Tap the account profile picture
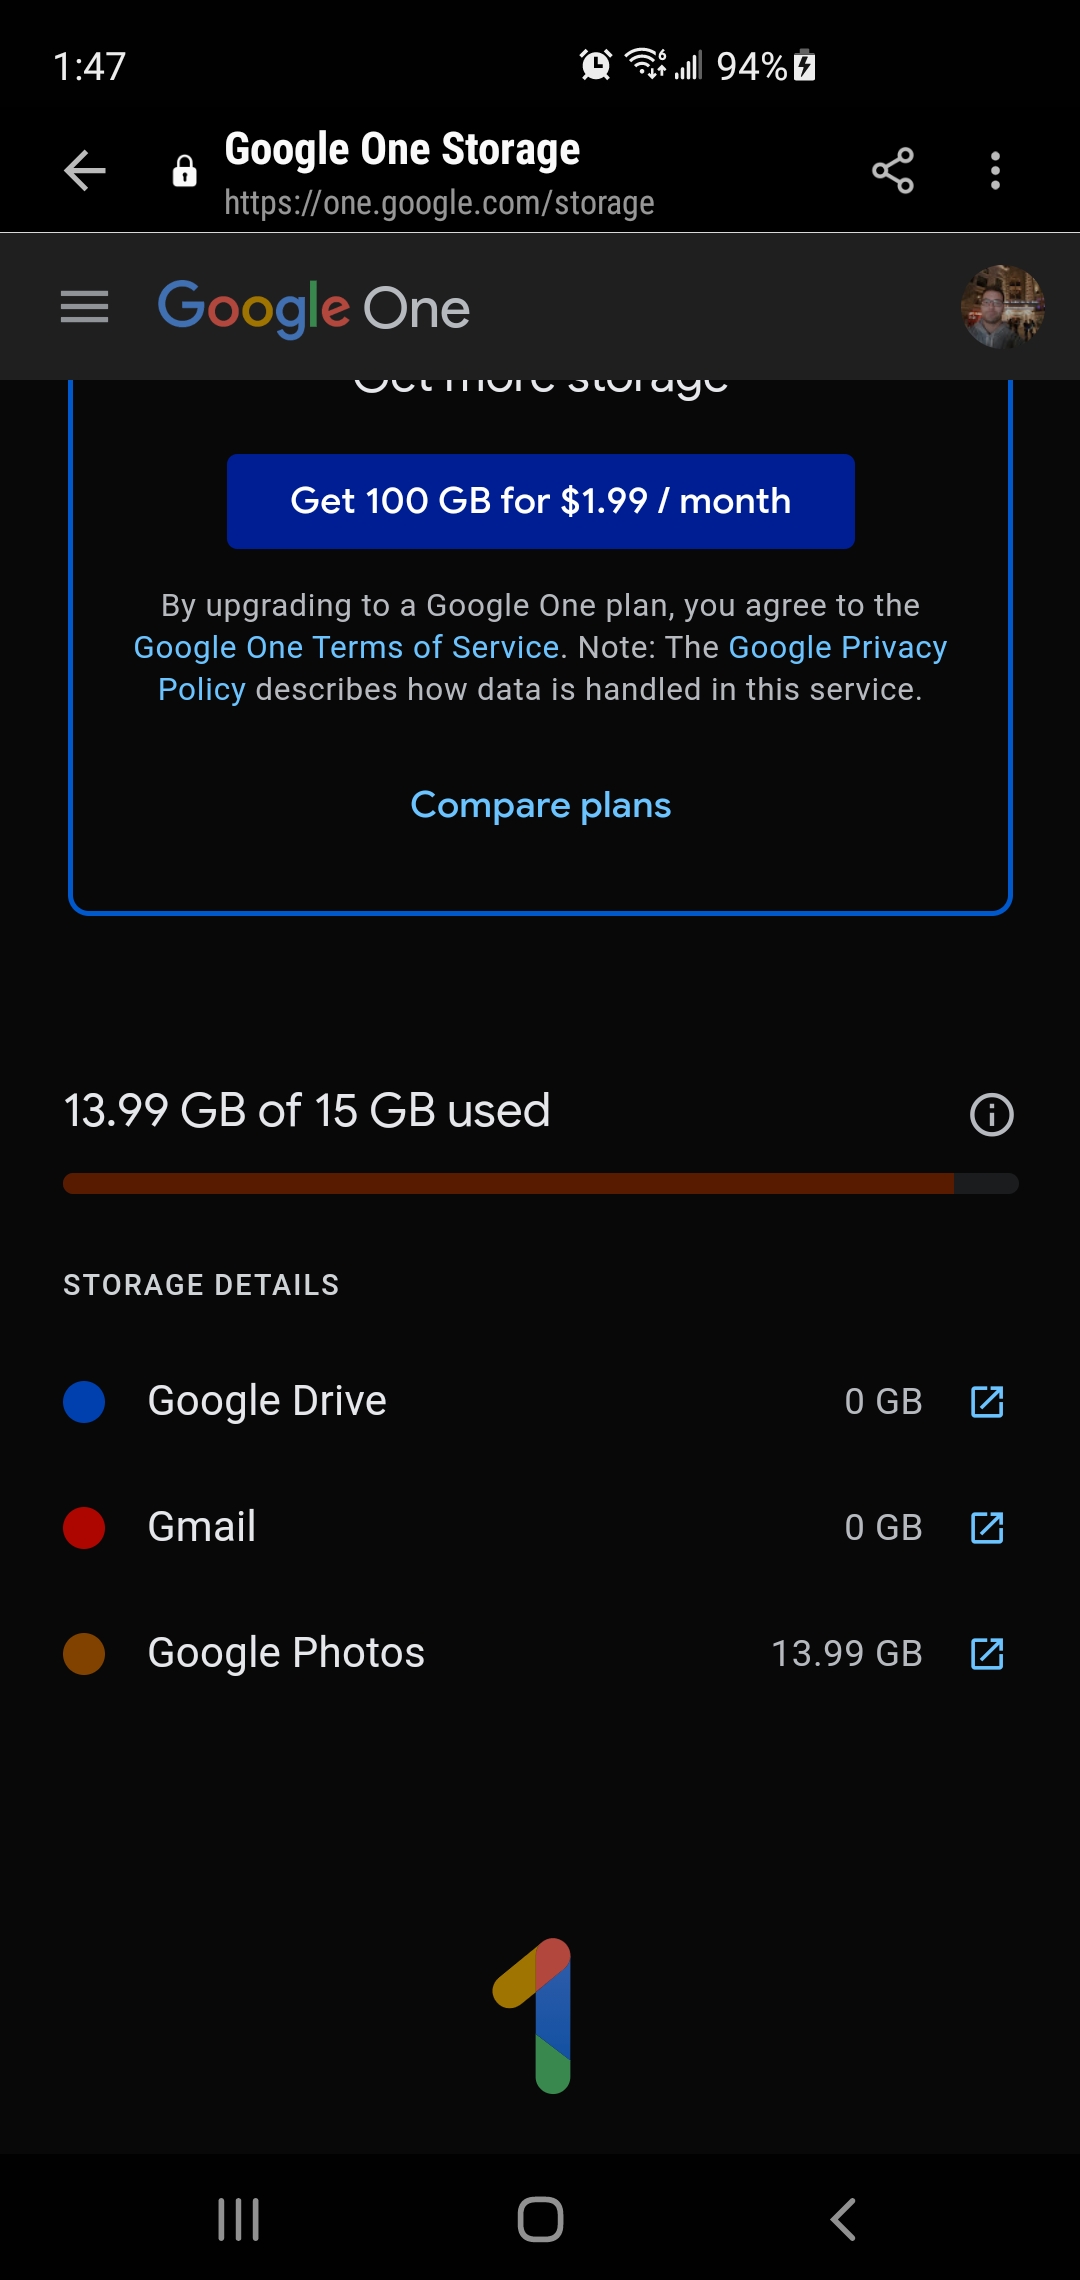Image resolution: width=1080 pixels, height=2280 pixels. [1003, 307]
